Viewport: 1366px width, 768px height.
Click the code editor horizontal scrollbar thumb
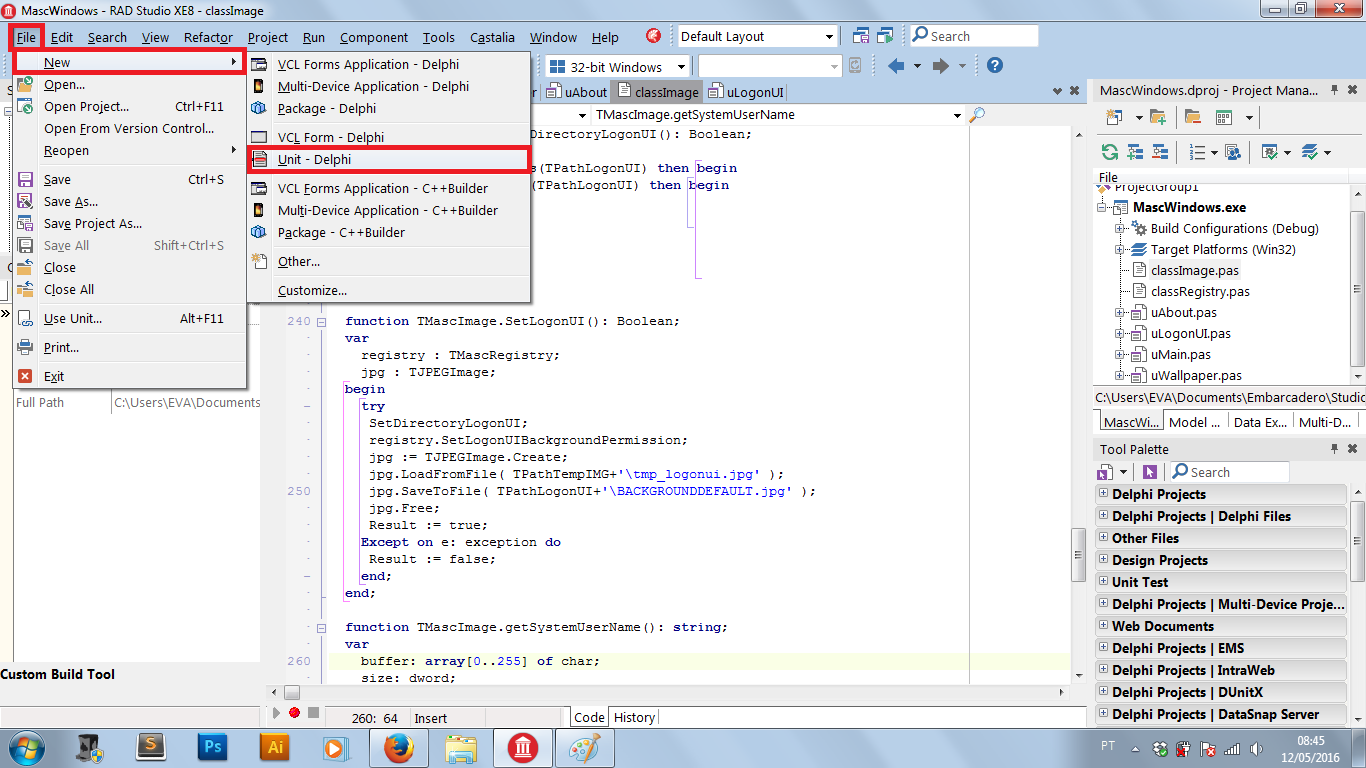pos(291,692)
